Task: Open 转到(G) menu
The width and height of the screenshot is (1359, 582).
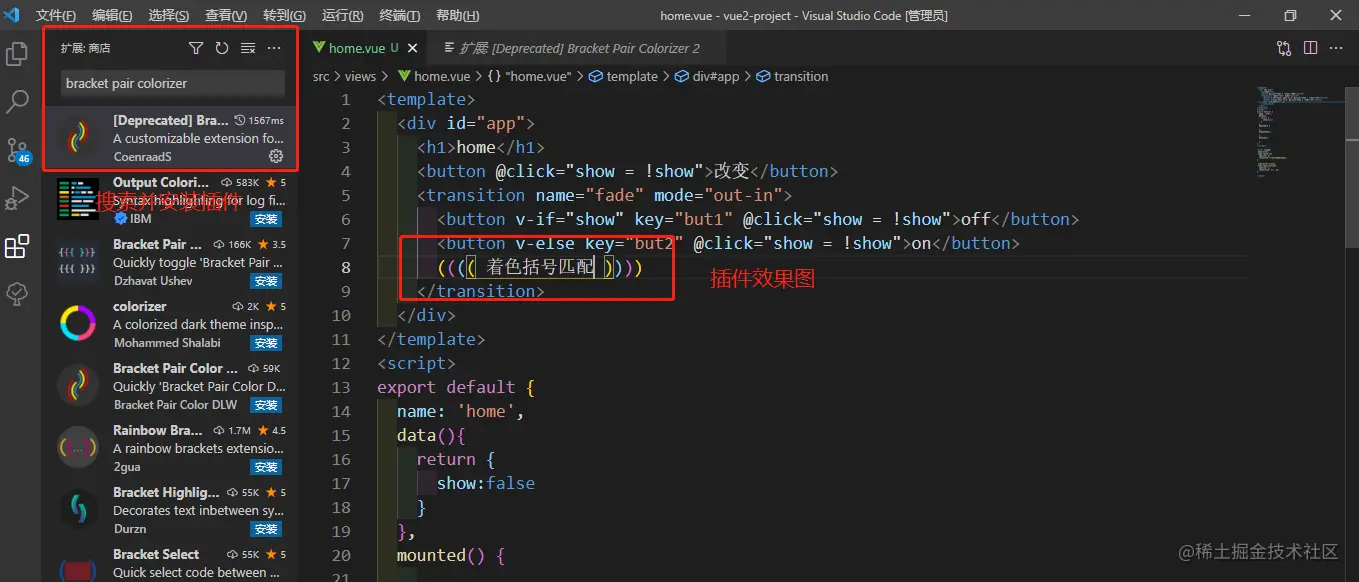Action: click(x=285, y=16)
